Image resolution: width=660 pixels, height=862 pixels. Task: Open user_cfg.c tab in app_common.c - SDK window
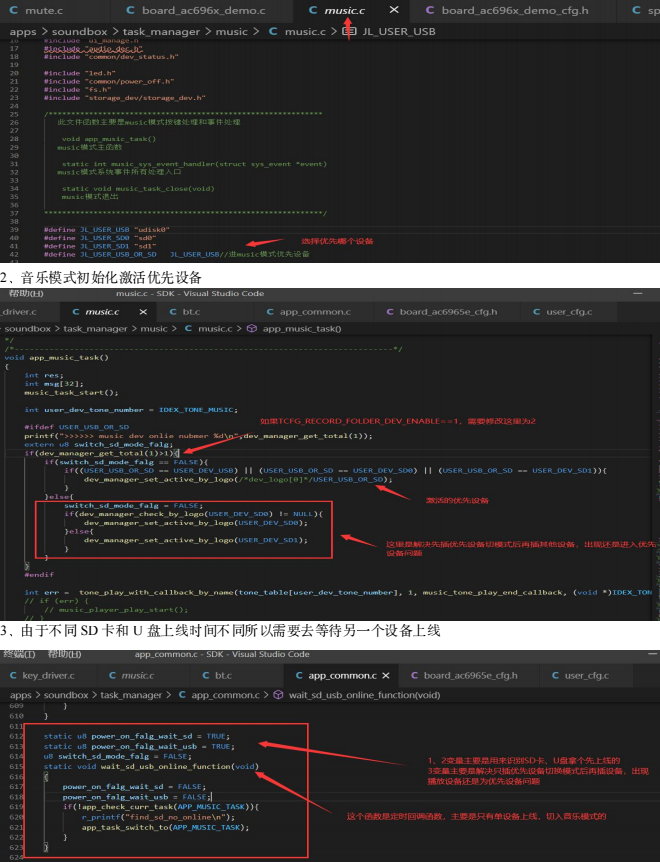586,676
